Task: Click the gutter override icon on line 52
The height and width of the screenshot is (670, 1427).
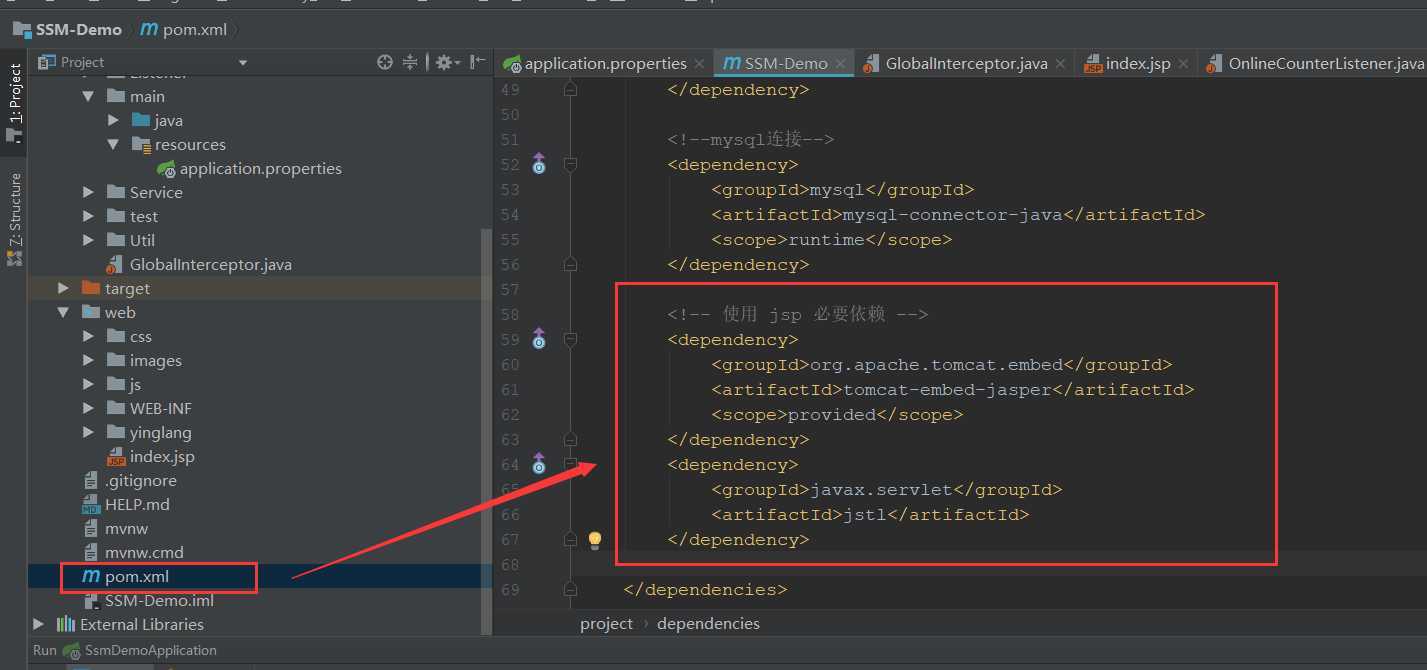Action: tap(539, 164)
